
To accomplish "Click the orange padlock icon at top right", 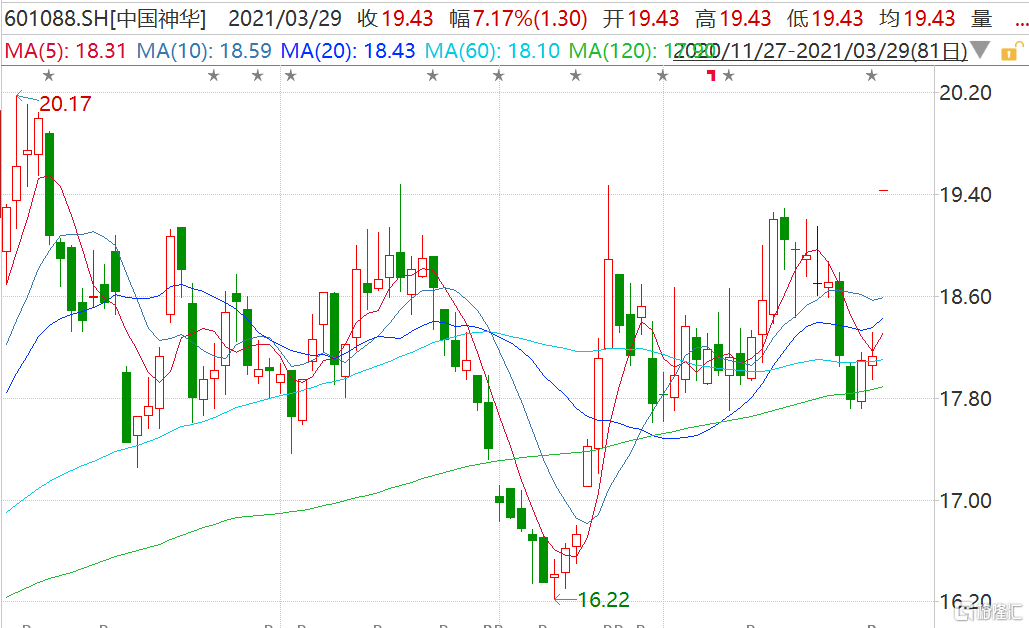I will coord(1008,49).
